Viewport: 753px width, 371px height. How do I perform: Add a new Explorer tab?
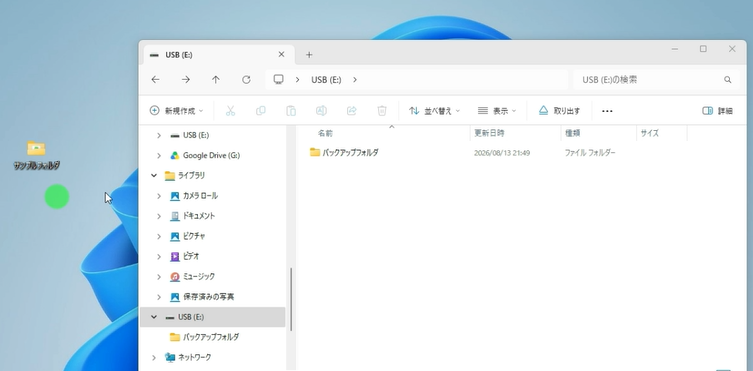(309, 55)
